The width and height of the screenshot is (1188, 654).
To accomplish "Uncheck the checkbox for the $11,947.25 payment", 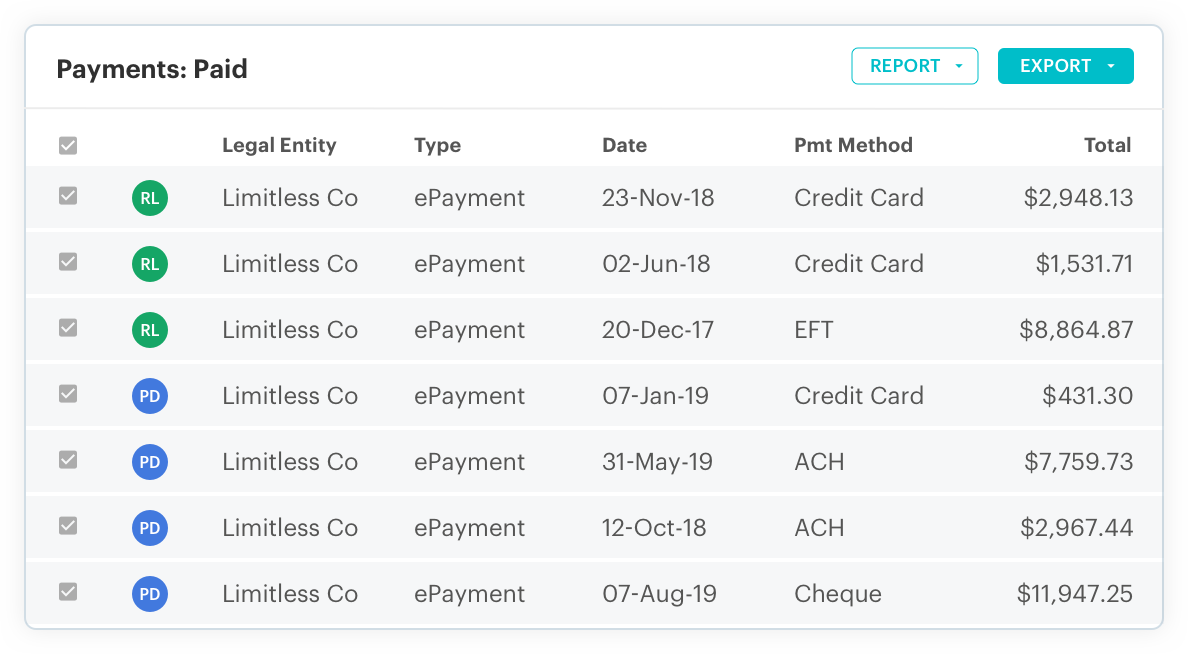I will (x=68, y=593).
